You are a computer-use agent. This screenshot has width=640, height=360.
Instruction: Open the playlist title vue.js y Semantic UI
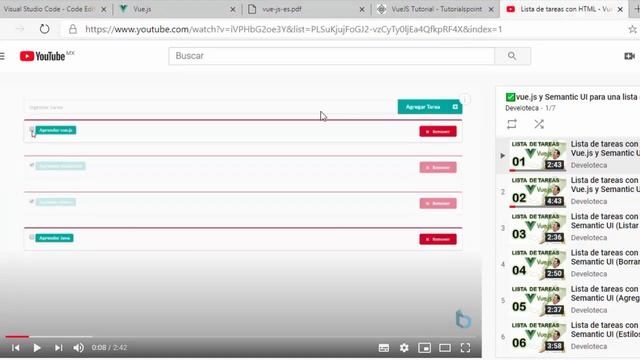[x=573, y=97]
